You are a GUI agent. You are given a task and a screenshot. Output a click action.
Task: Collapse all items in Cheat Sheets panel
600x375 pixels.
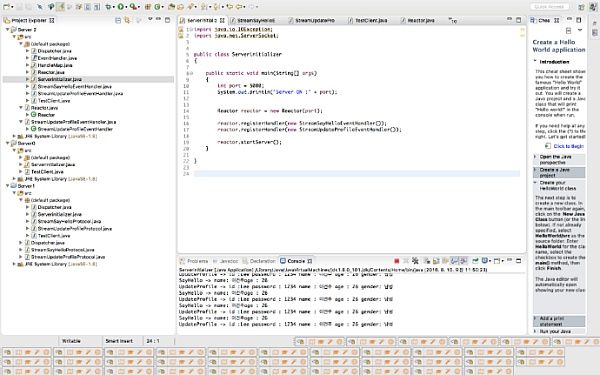pyautogui.click(x=569, y=31)
